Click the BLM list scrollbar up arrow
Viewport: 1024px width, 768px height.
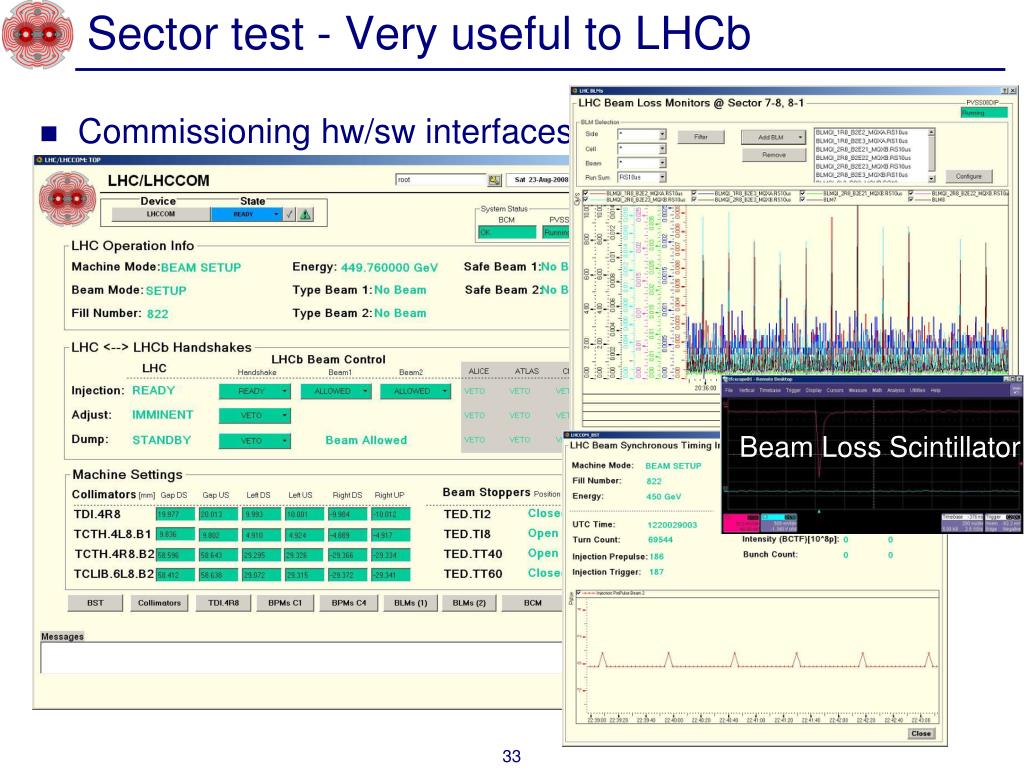tap(931, 133)
